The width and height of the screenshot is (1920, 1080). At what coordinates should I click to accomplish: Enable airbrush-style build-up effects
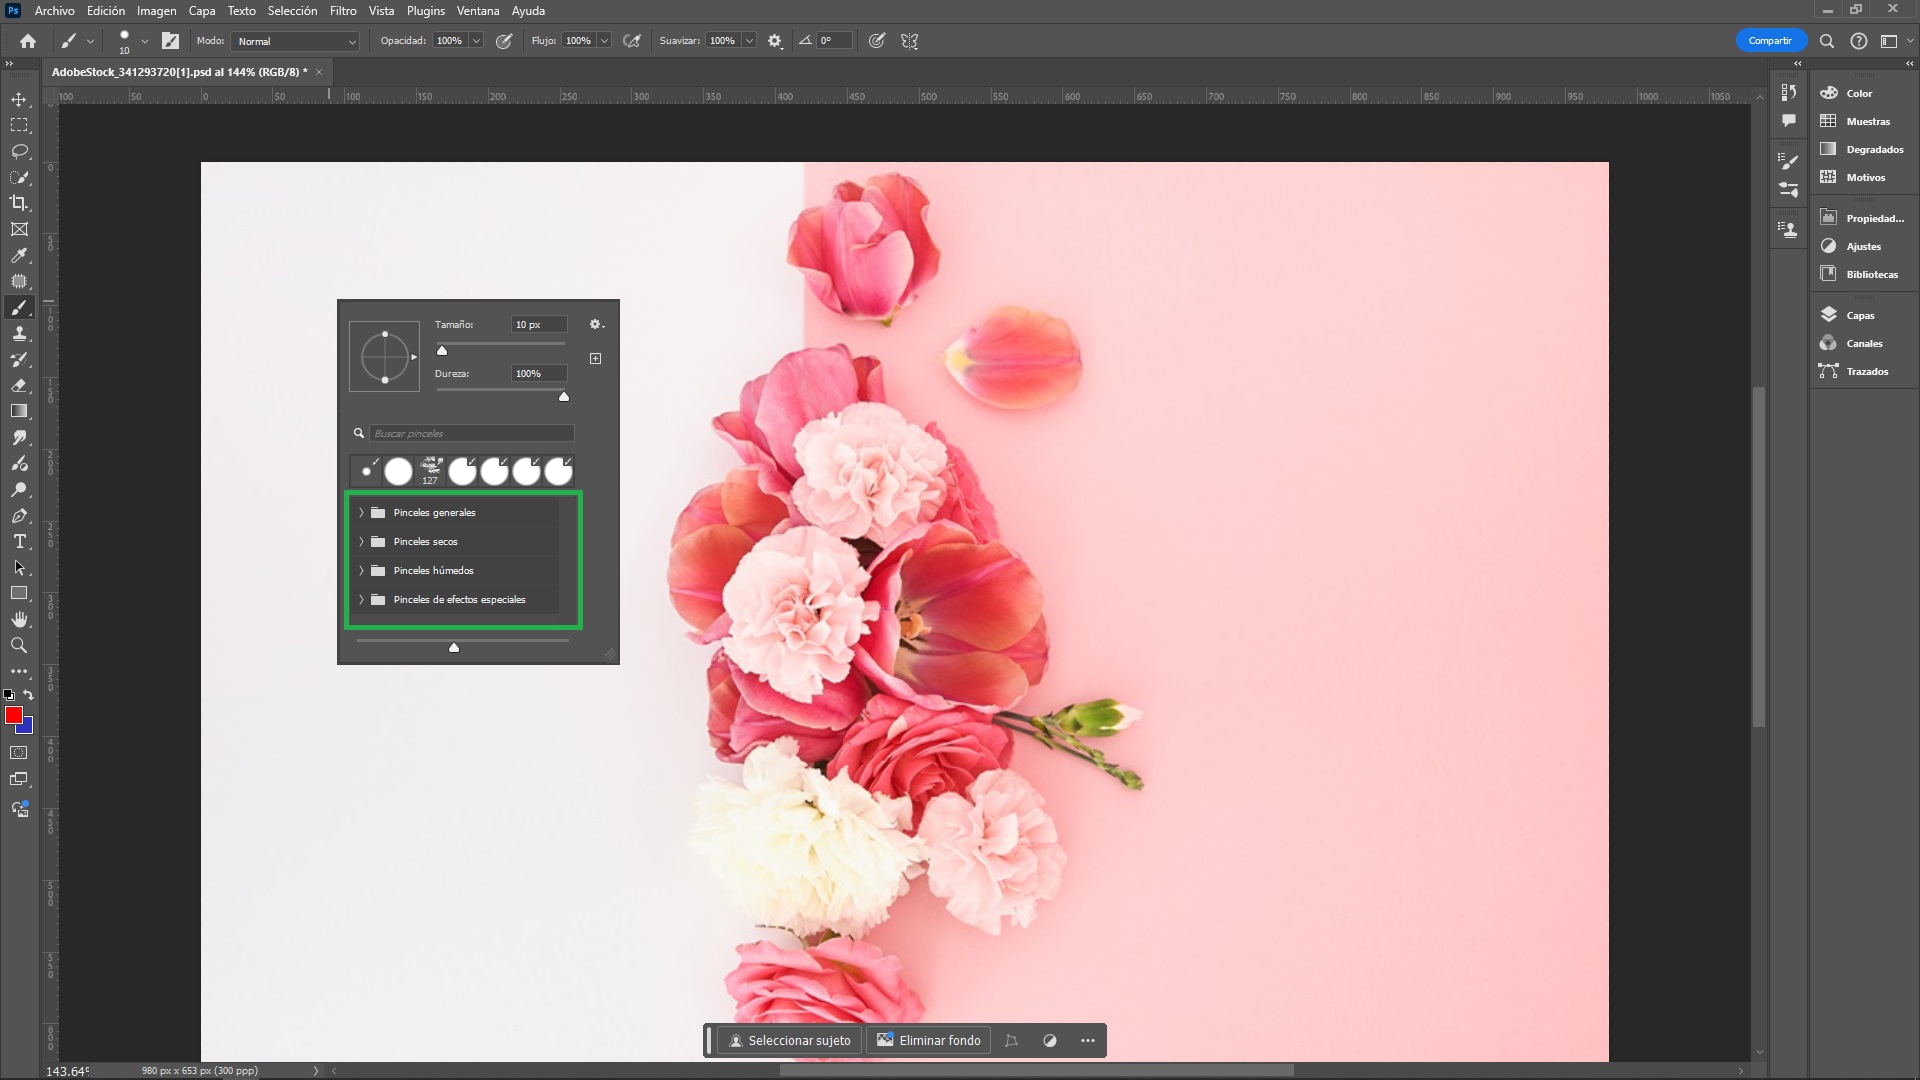632,41
